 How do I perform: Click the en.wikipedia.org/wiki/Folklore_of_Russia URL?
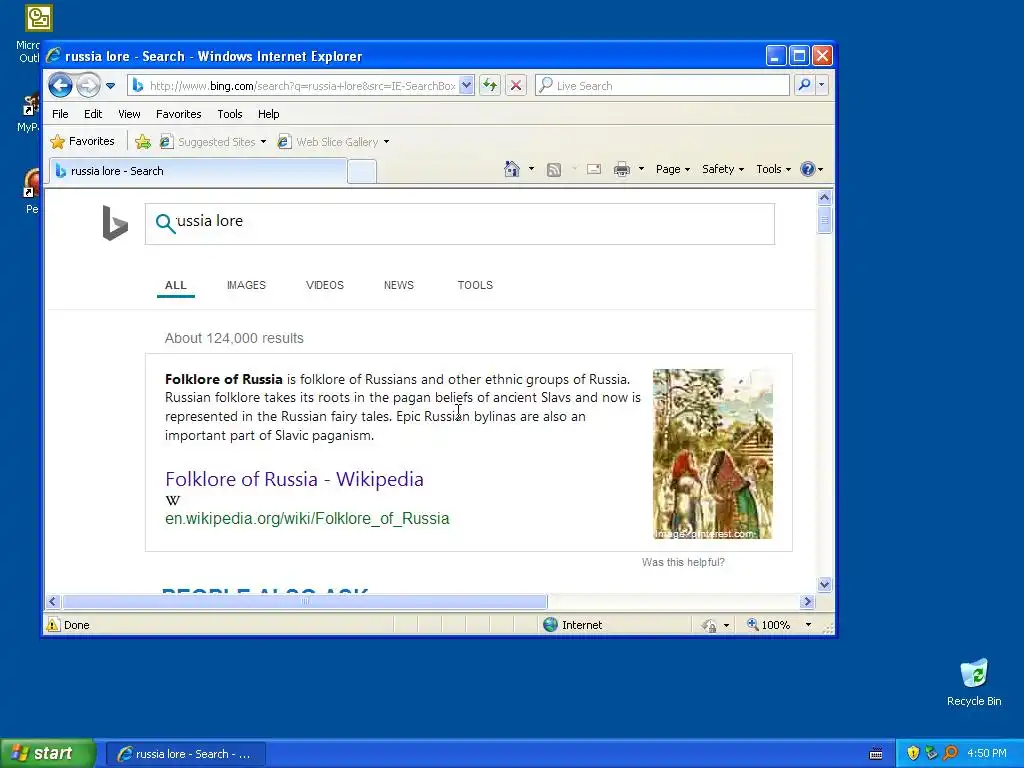(307, 519)
